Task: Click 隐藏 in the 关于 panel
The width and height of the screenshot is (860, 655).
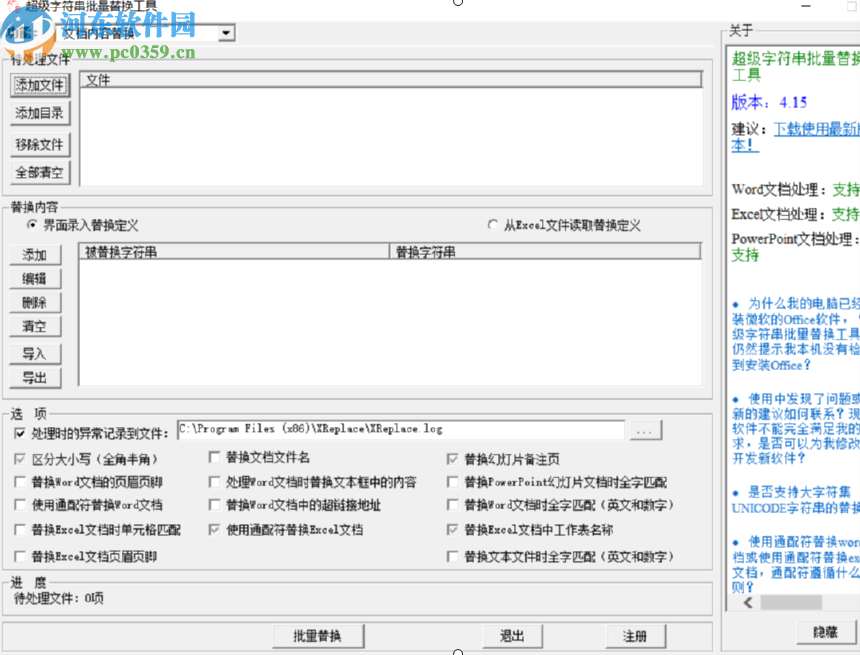Action: click(x=826, y=632)
